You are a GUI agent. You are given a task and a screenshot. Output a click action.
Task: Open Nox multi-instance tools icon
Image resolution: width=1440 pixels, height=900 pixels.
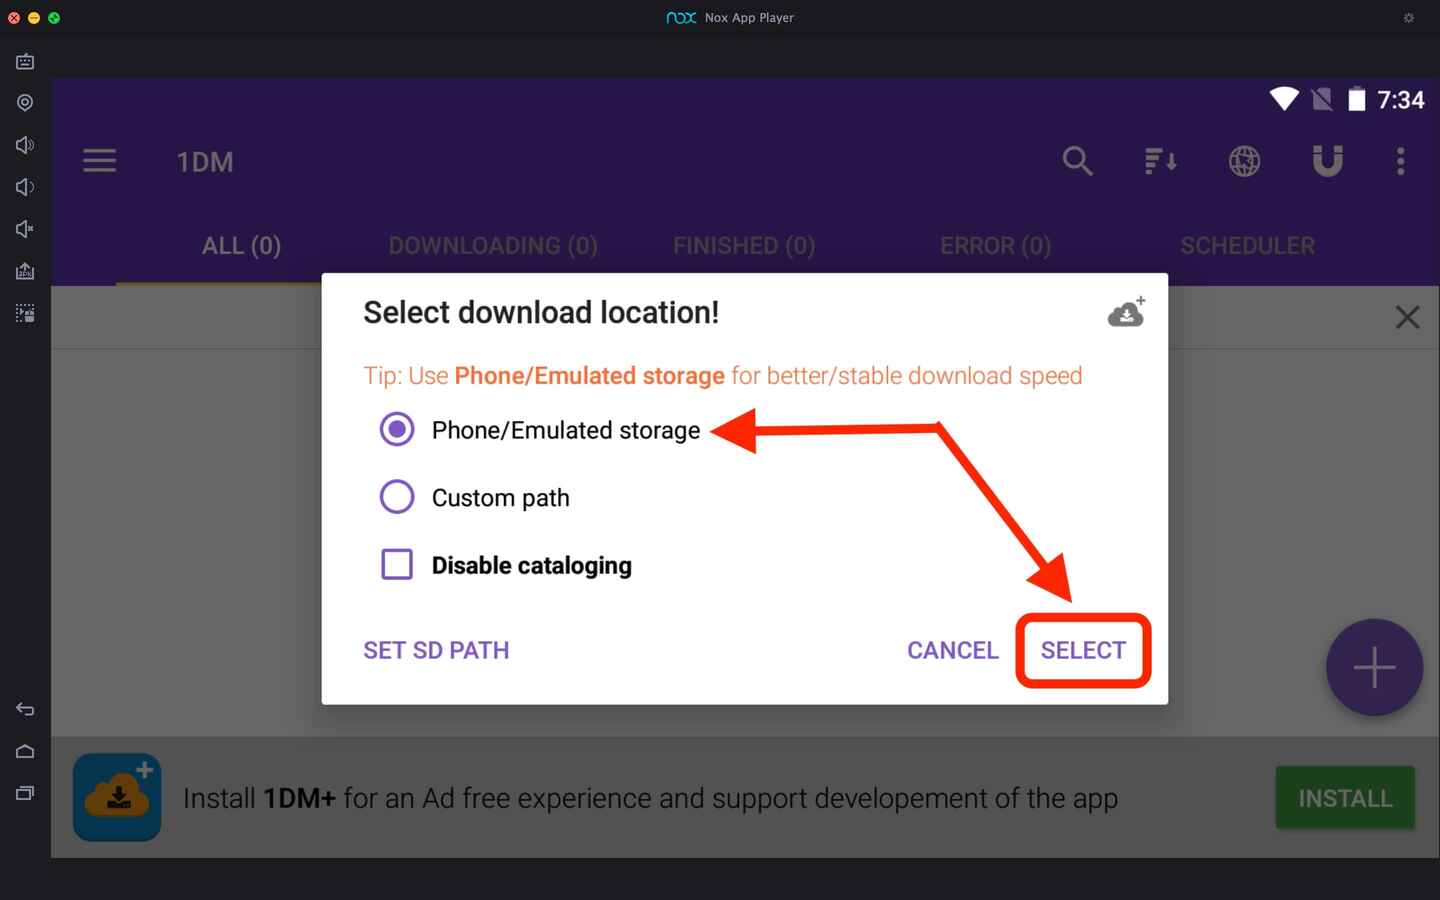[25, 313]
